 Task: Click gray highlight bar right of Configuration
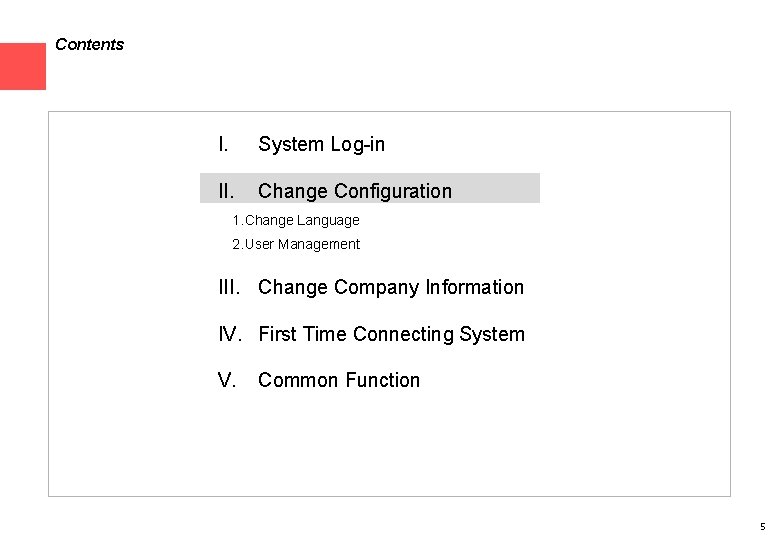496,189
